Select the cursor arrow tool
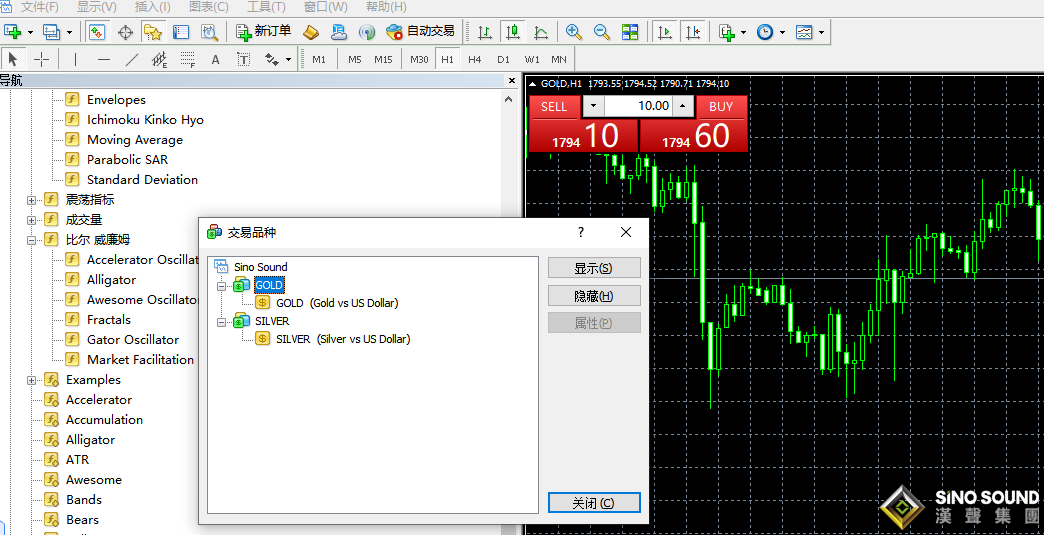Image resolution: width=1044 pixels, height=535 pixels. pos(13,59)
